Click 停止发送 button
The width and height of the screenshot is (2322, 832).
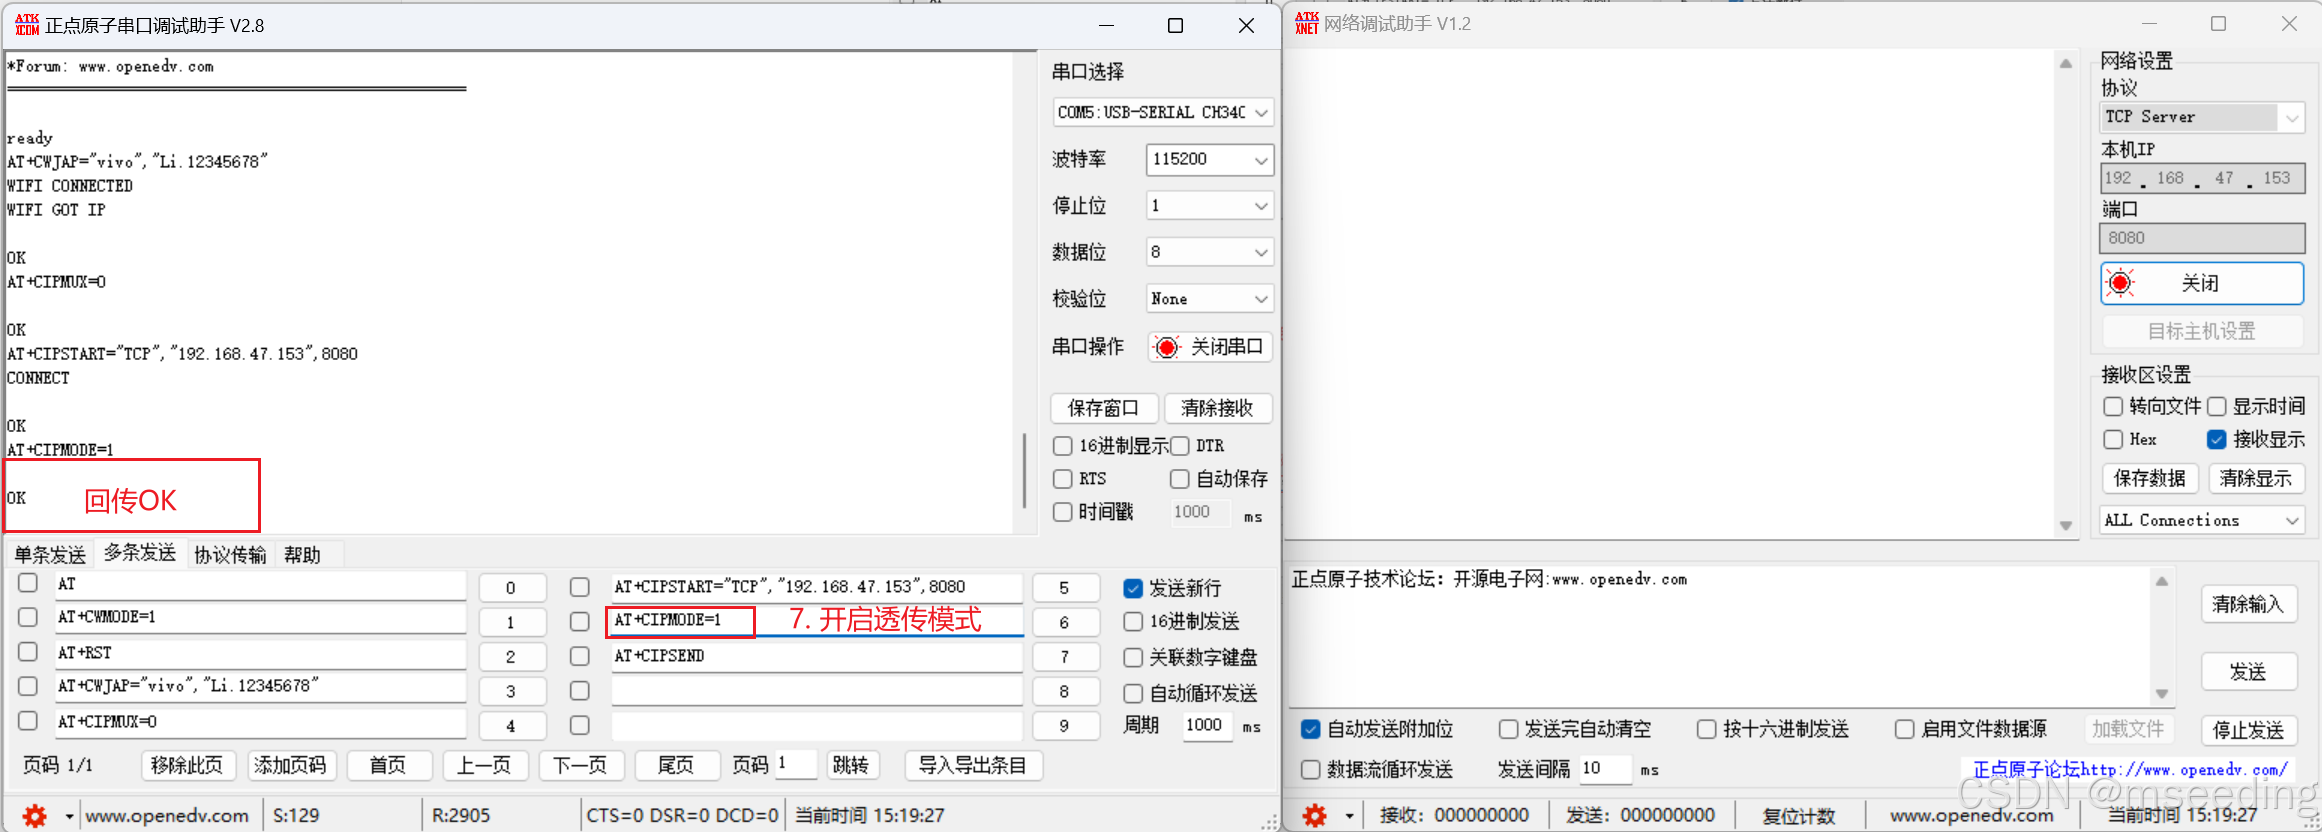(x=2248, y=730)
